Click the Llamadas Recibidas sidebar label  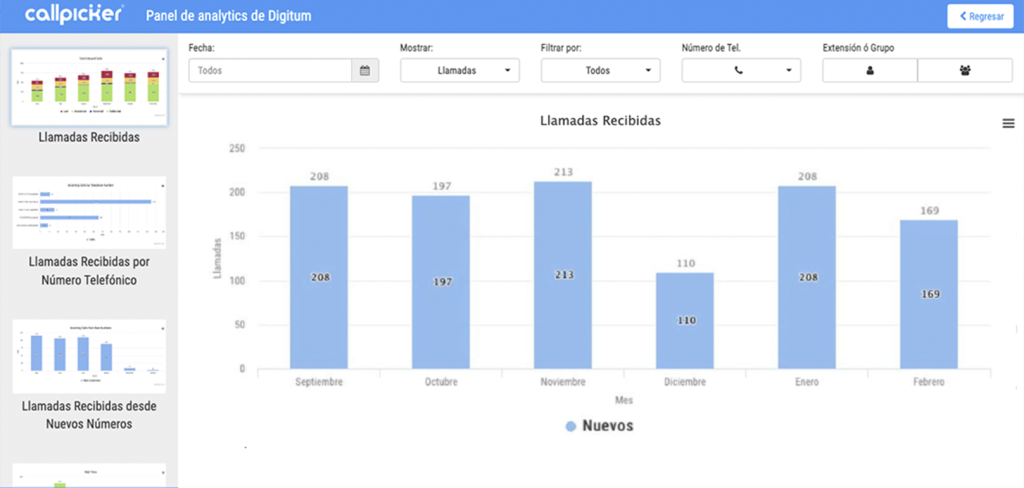88,138
